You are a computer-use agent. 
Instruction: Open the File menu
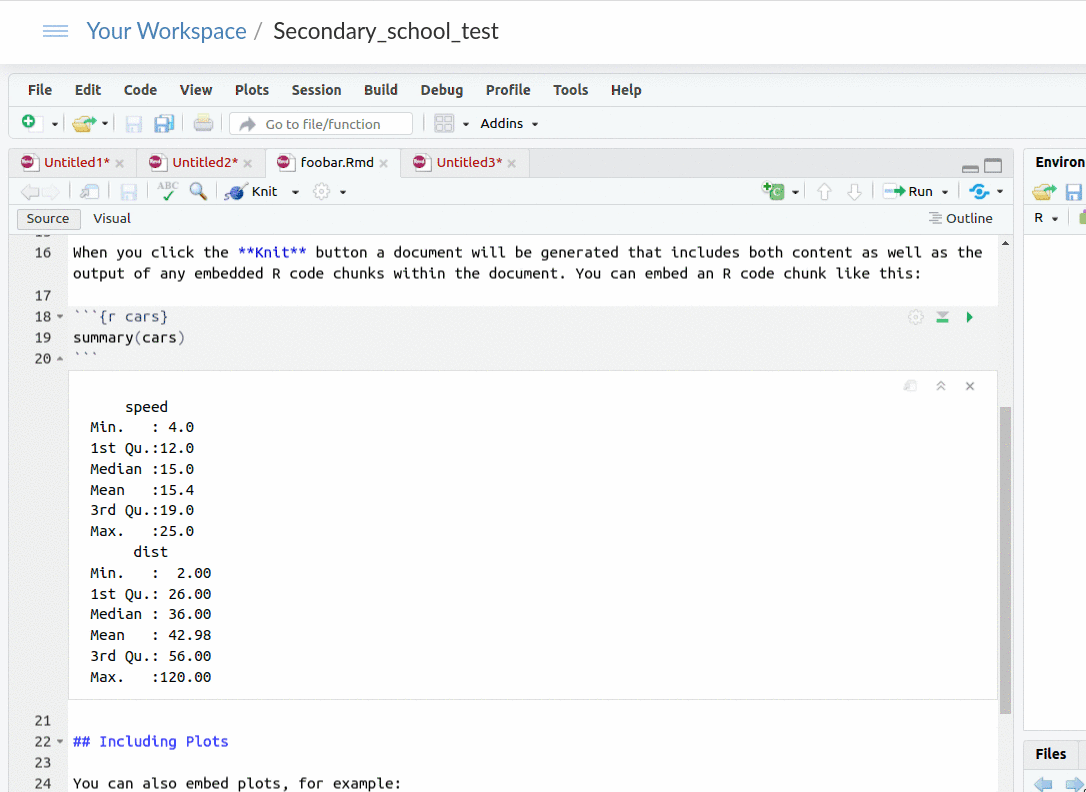pos(39,90)
